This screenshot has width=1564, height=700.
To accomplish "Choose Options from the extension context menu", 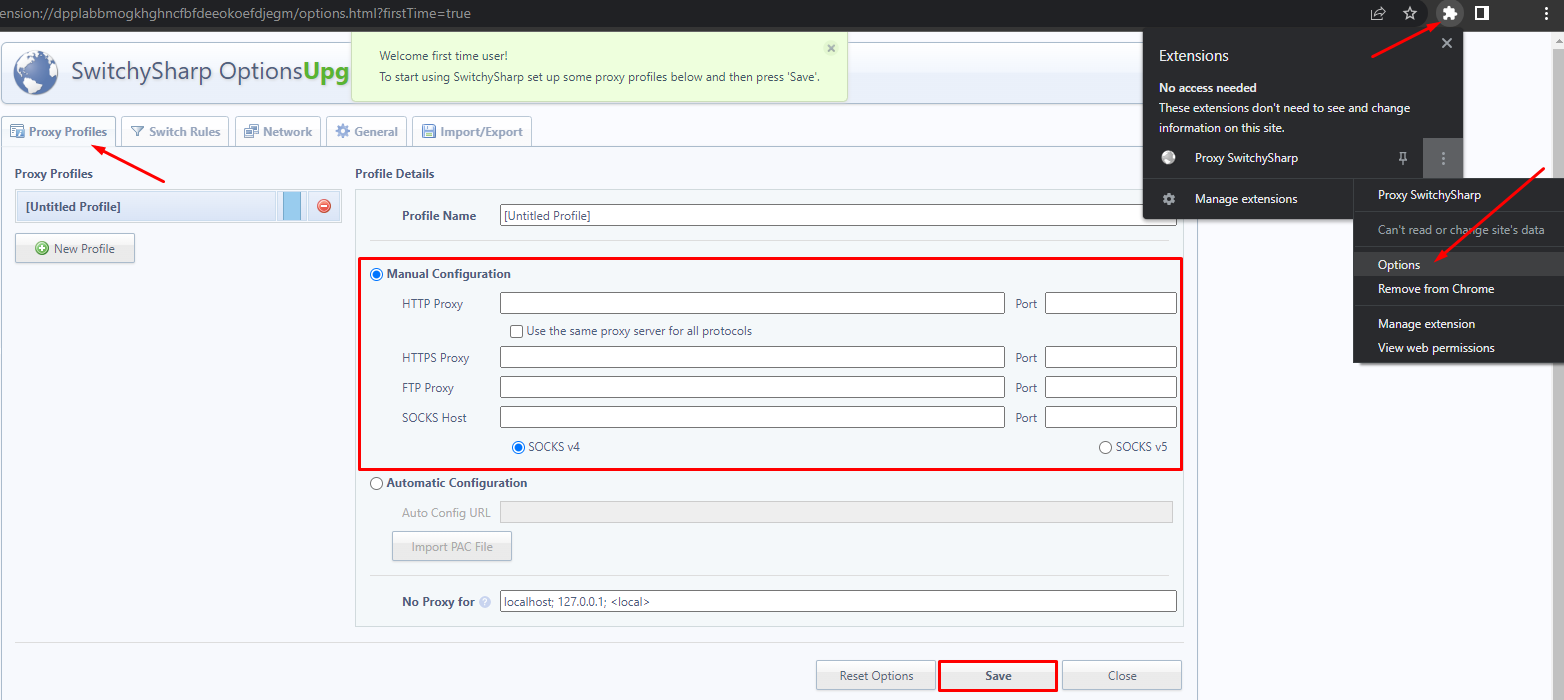I will pyautogui.click(x=1458, y=265).
